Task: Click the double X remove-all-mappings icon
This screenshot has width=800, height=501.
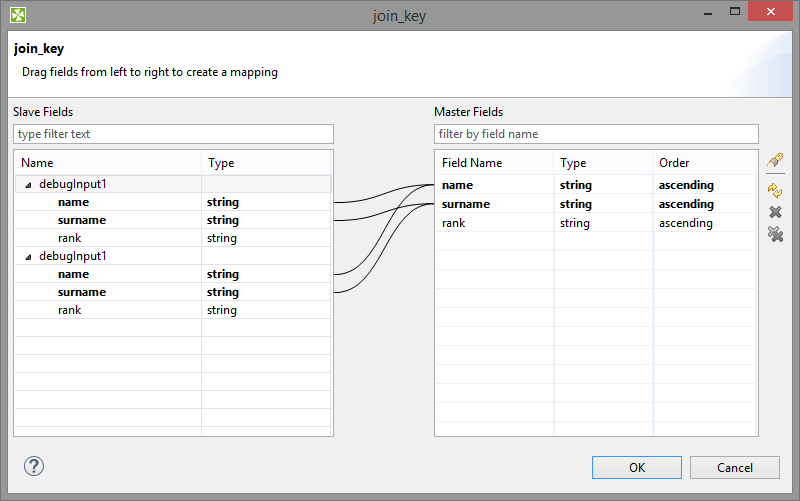Action: (774, 235)
